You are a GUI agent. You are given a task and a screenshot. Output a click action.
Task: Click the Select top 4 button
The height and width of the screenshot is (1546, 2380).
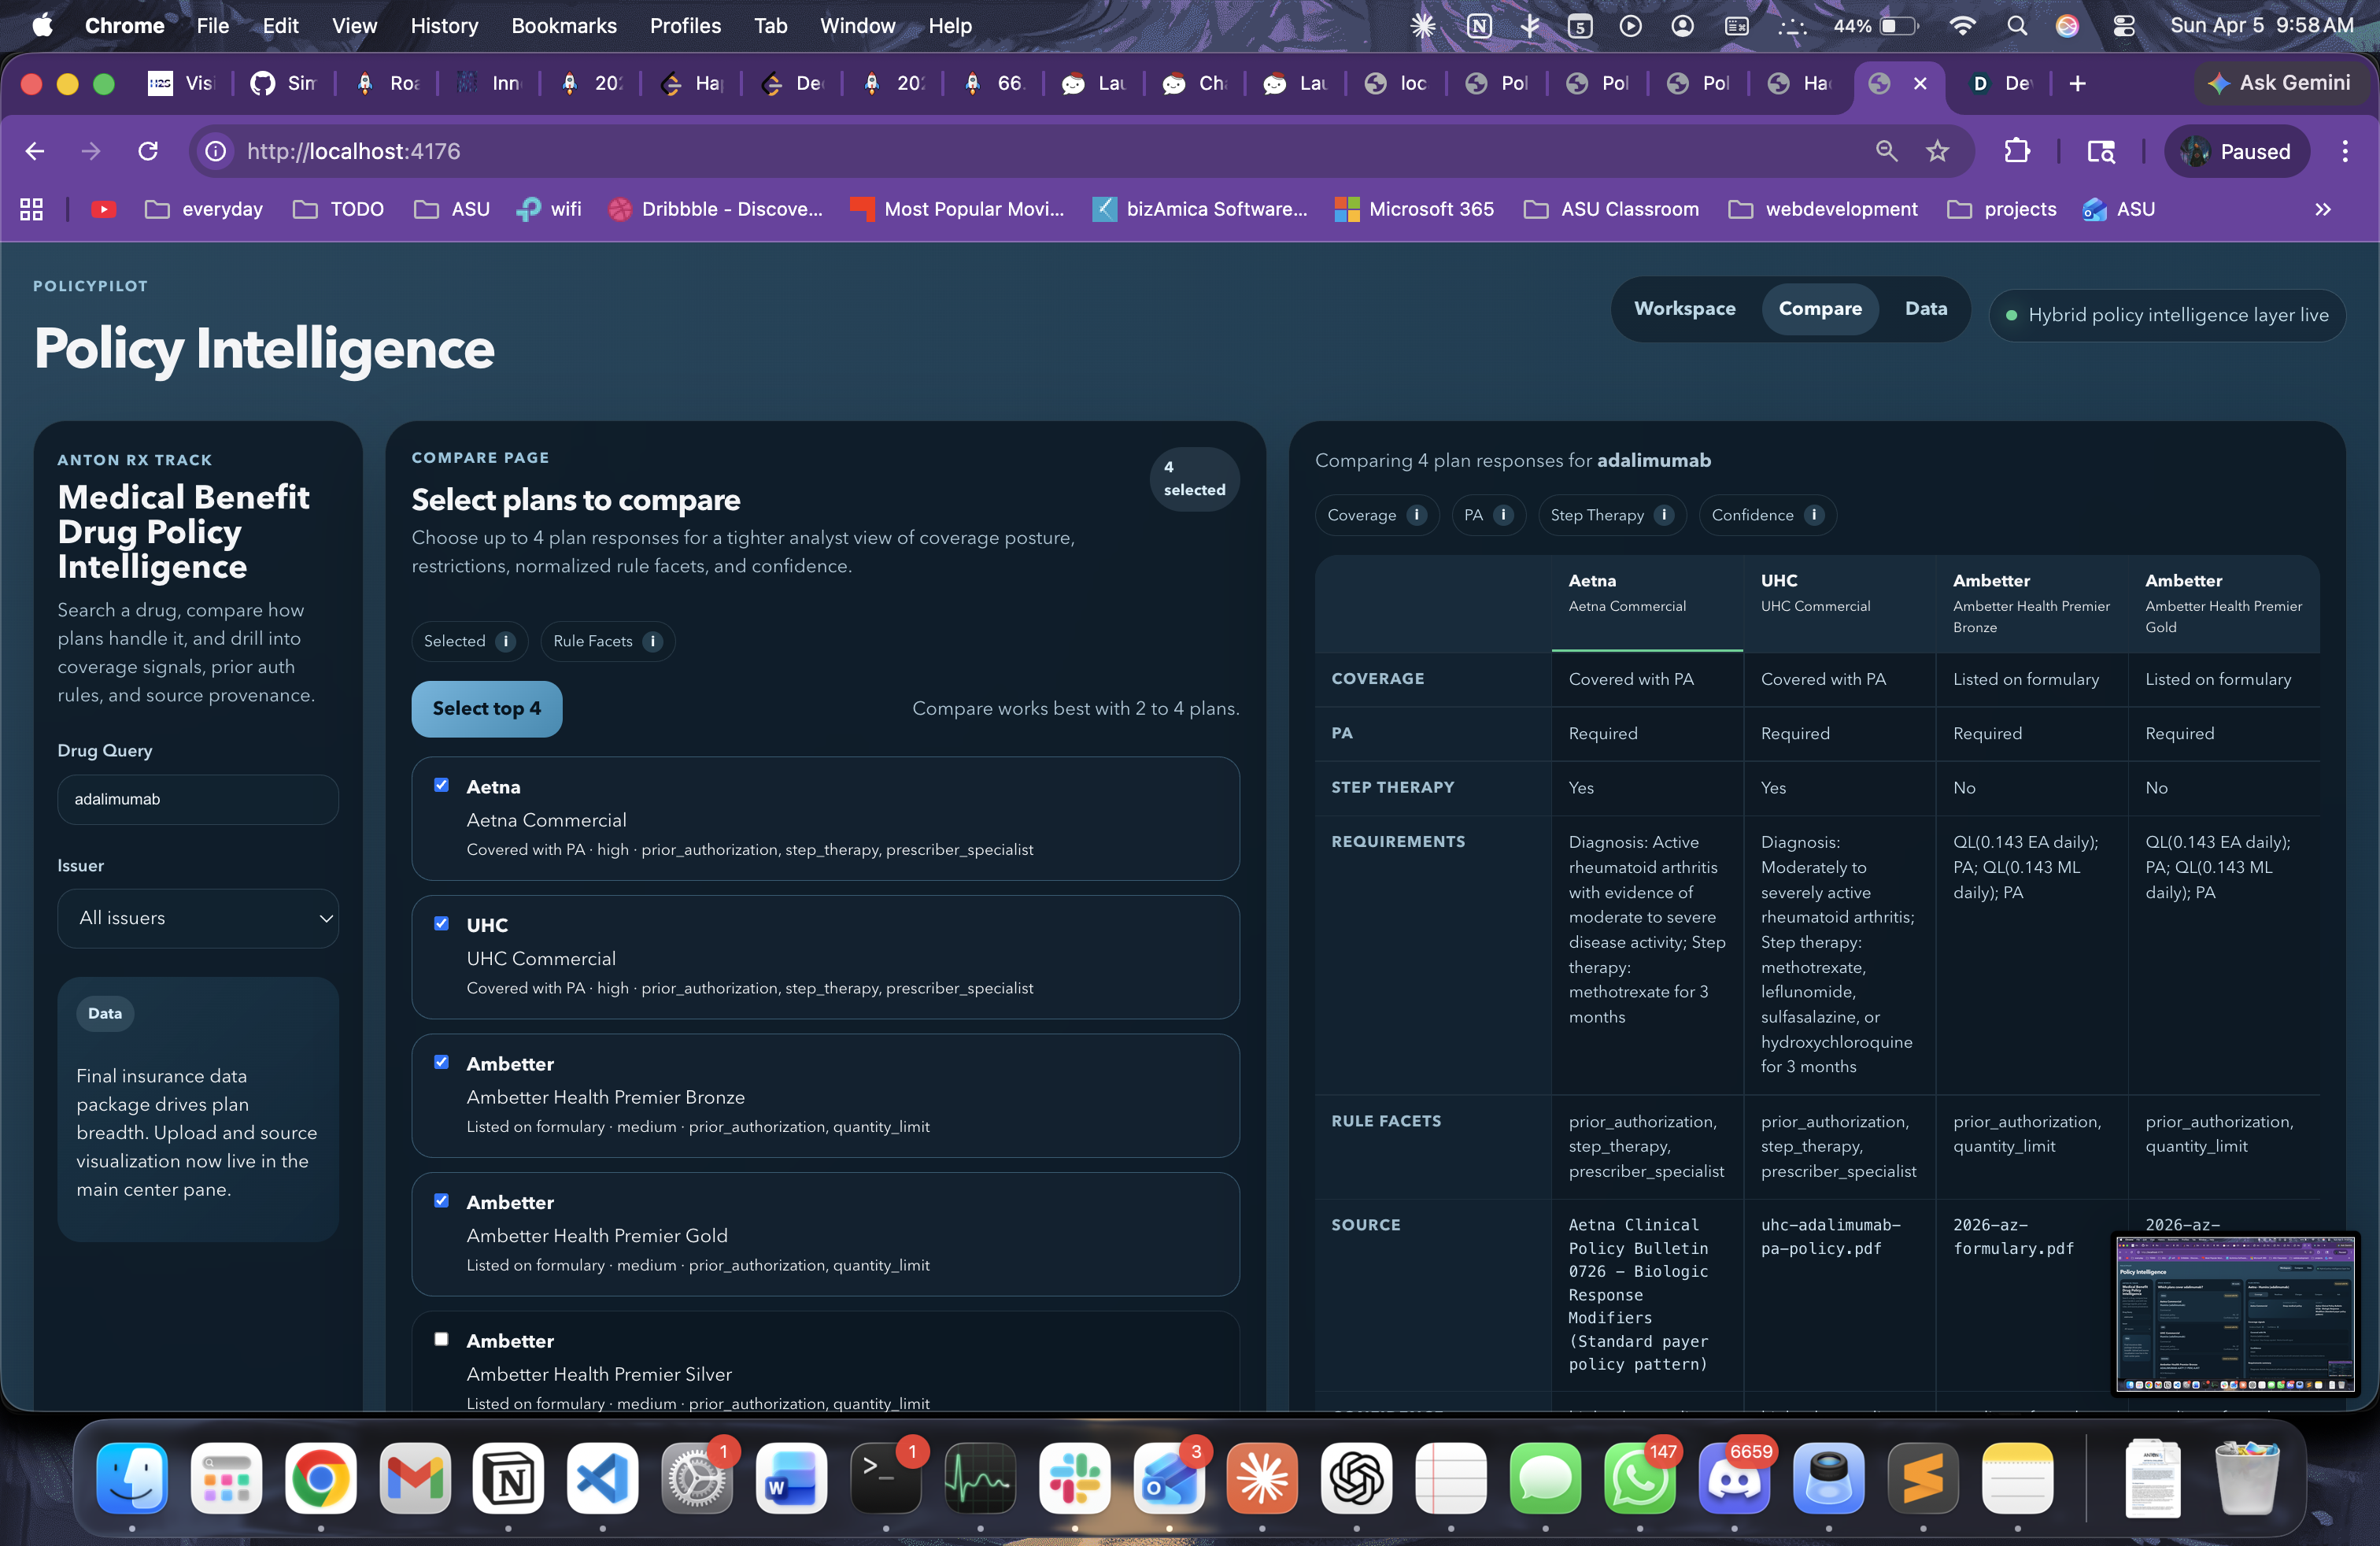pos(486,709)
